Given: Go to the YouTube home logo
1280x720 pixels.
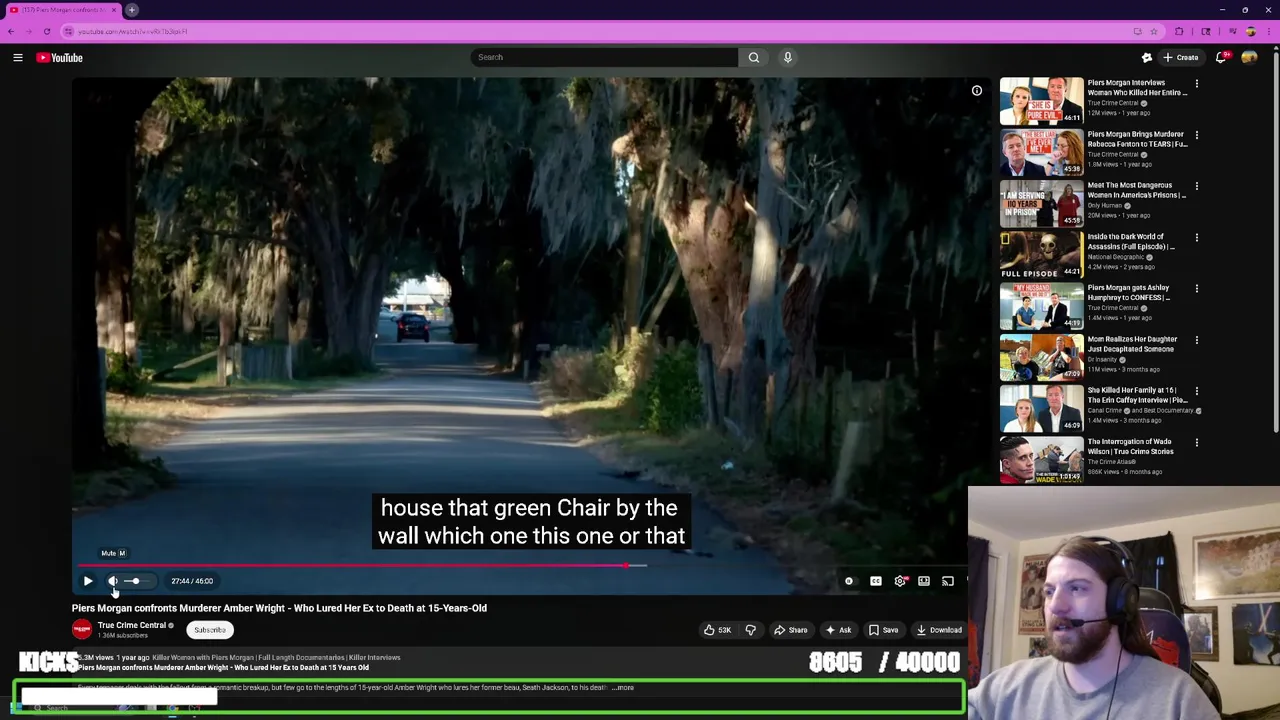Looking at the screenshot, I should tap(60, 58).
